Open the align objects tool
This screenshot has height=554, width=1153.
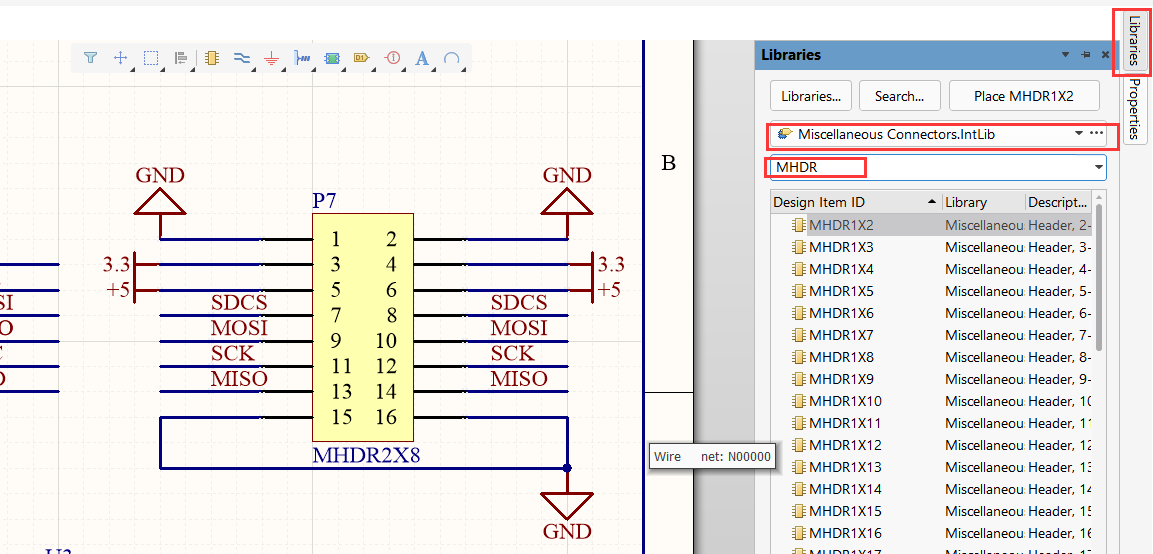pyautogui.click(x=181, y=57)
